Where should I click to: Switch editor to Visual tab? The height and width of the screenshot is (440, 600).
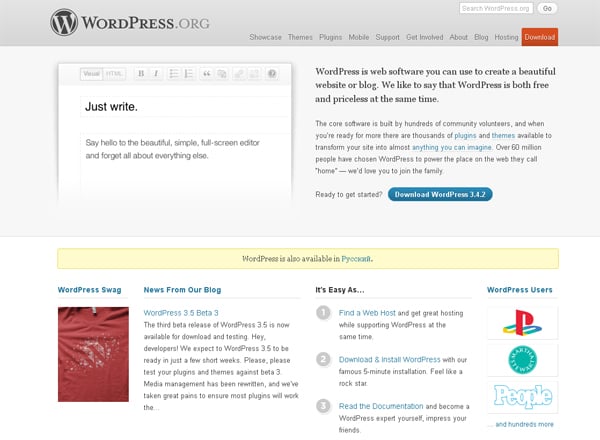(91, 74)
